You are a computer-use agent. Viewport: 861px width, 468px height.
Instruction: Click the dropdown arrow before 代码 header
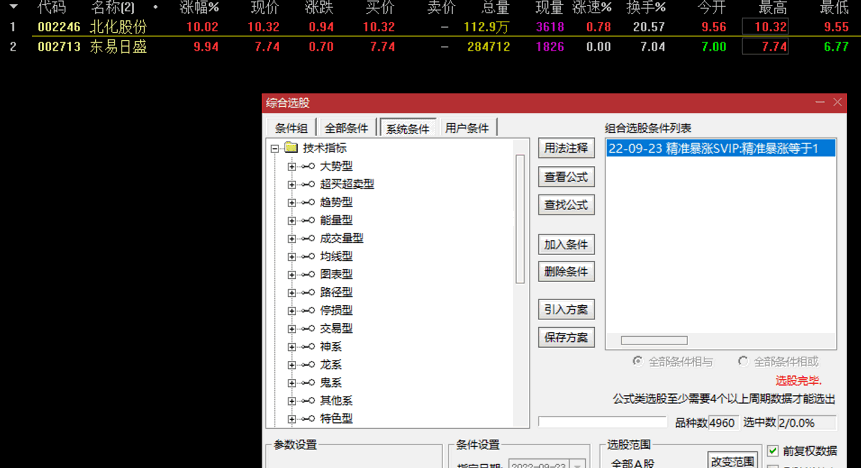(13, 7)
